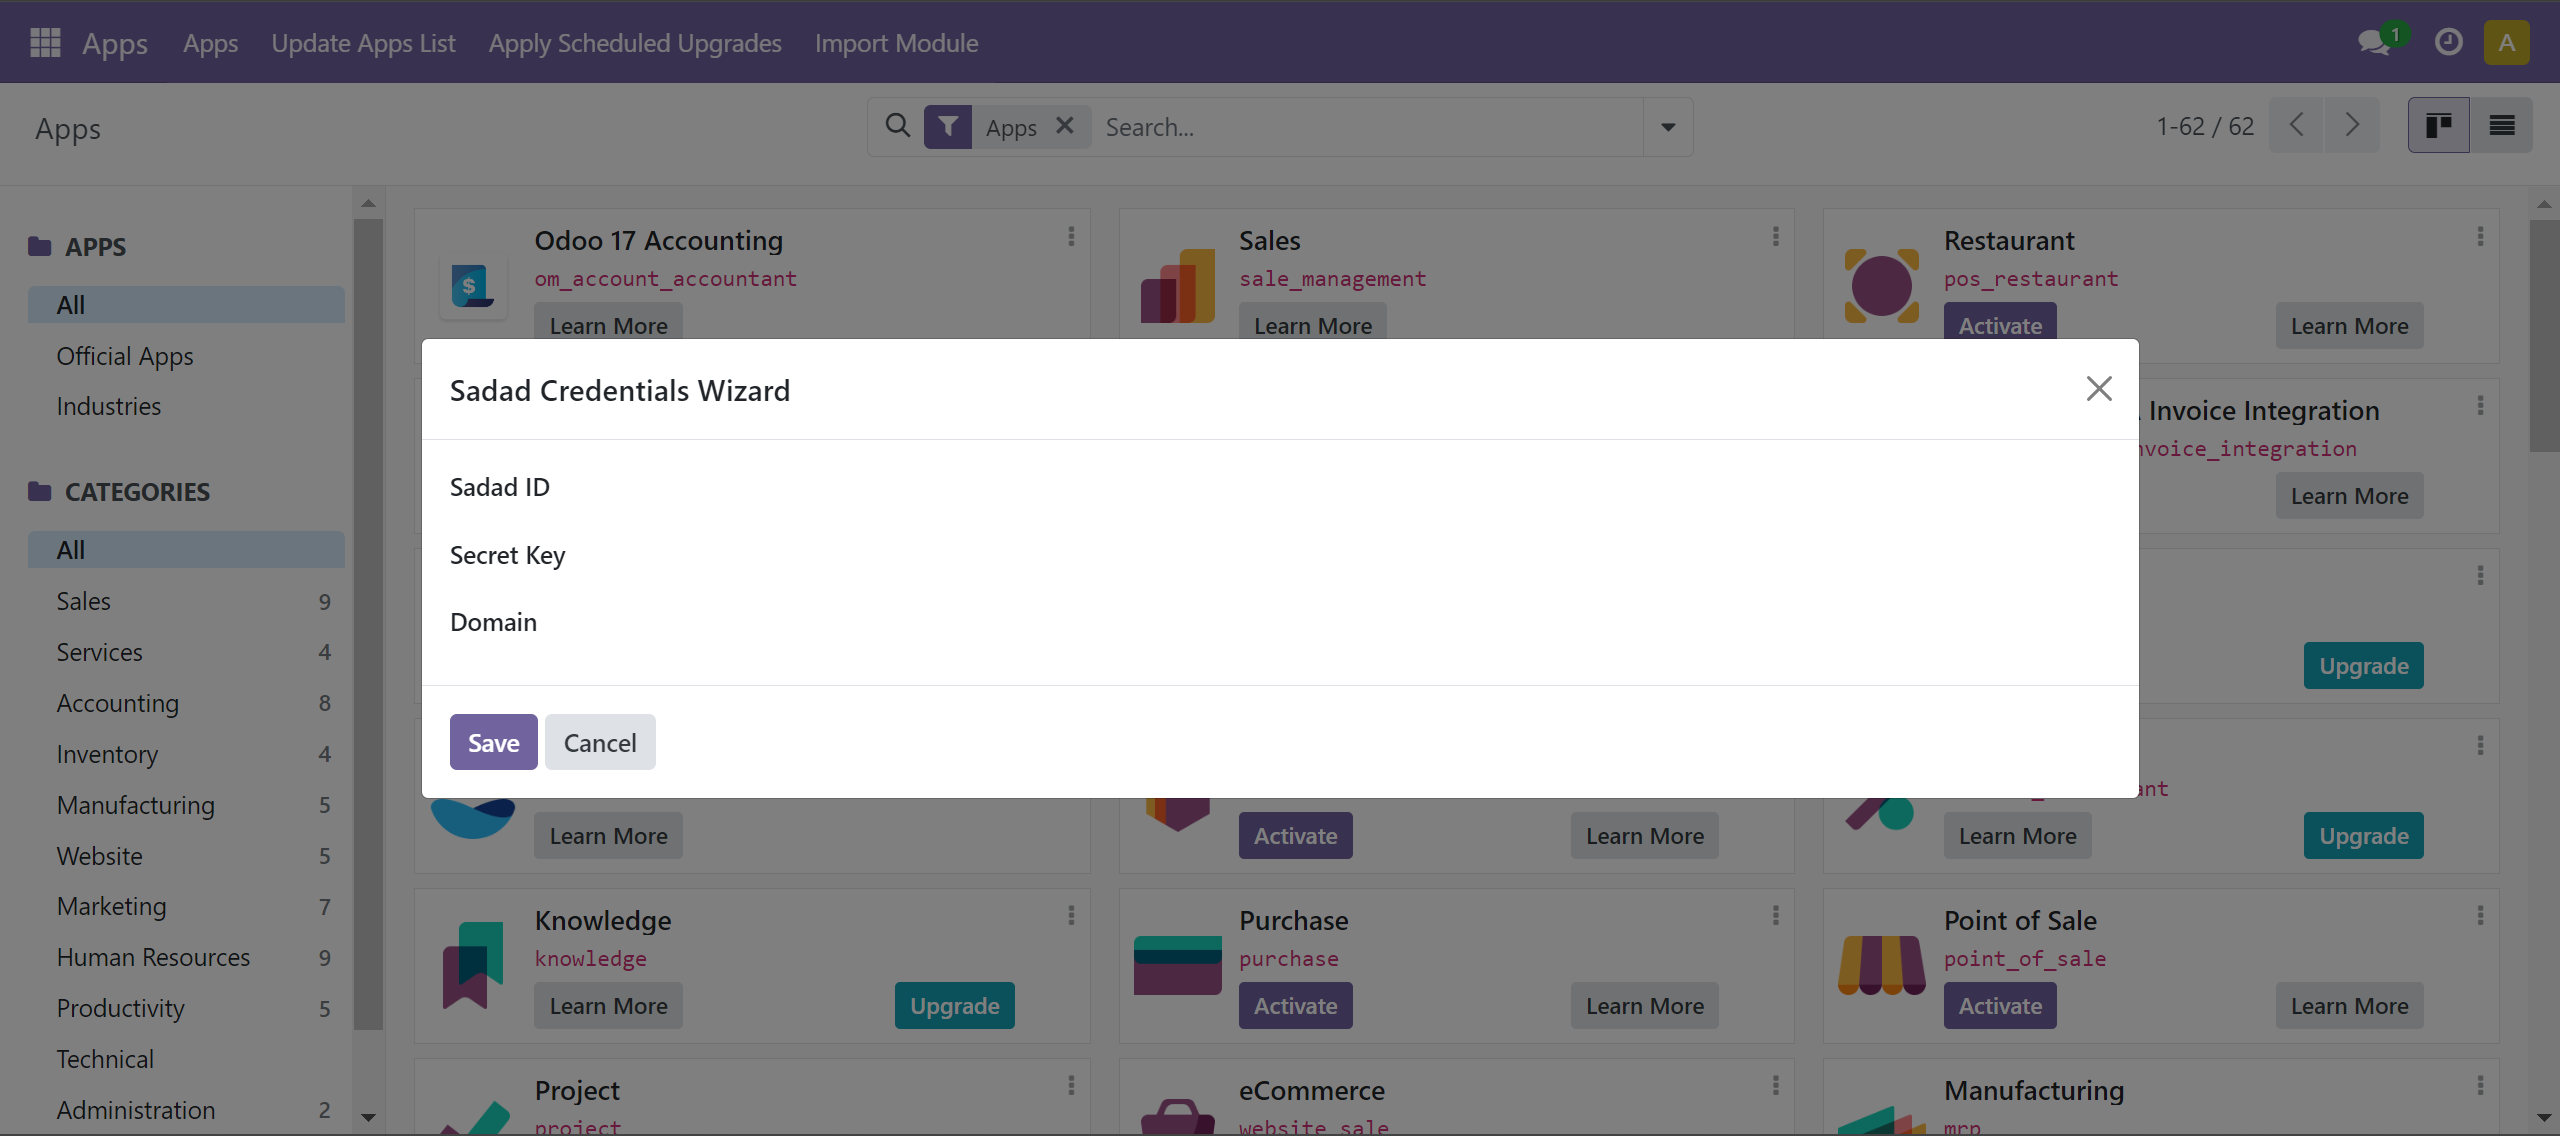Viewport: 2560px width, 1136px height.
Task: Open options menu on Knowledge card
Action: (x=1071, y=916)
